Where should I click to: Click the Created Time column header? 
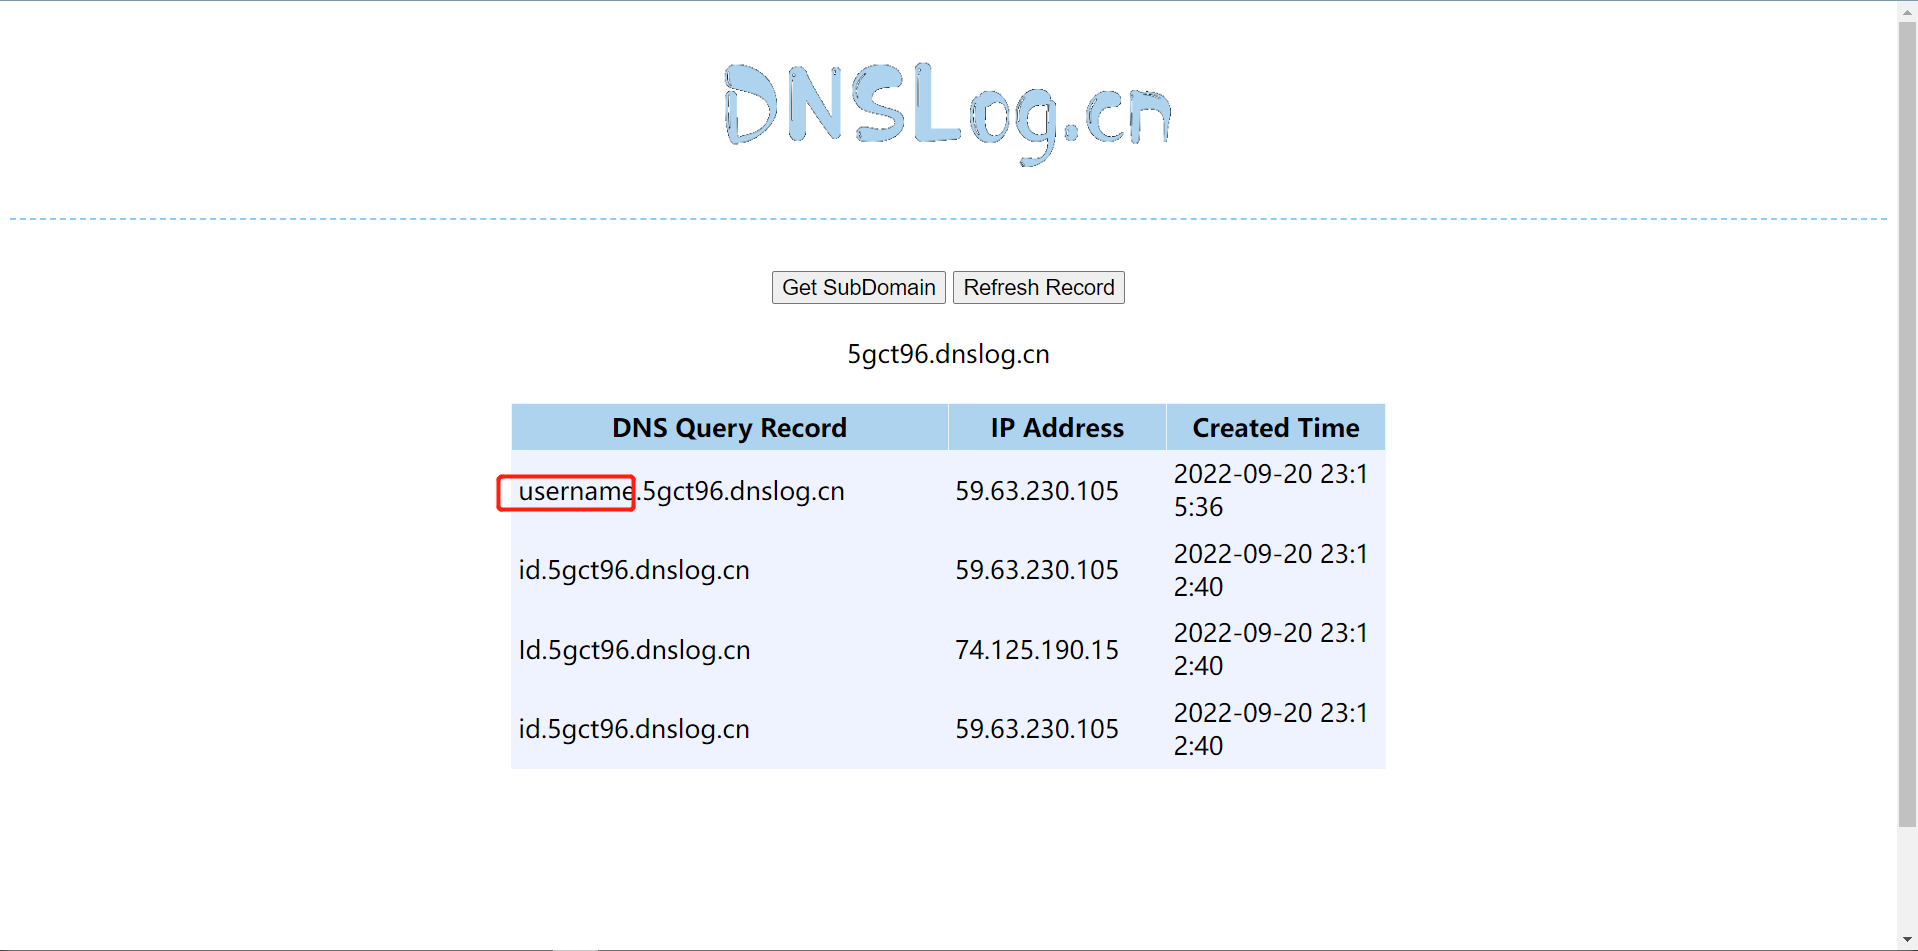tap(1276, 428)
